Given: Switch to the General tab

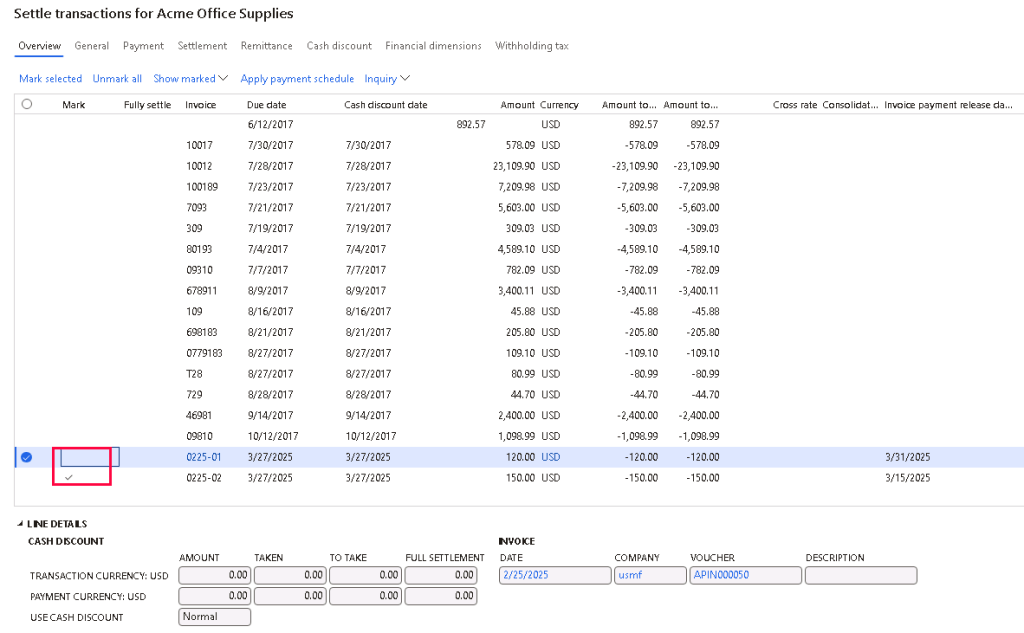Looking at the screenshot, I should pyautogui.click(x=92, y=46).
